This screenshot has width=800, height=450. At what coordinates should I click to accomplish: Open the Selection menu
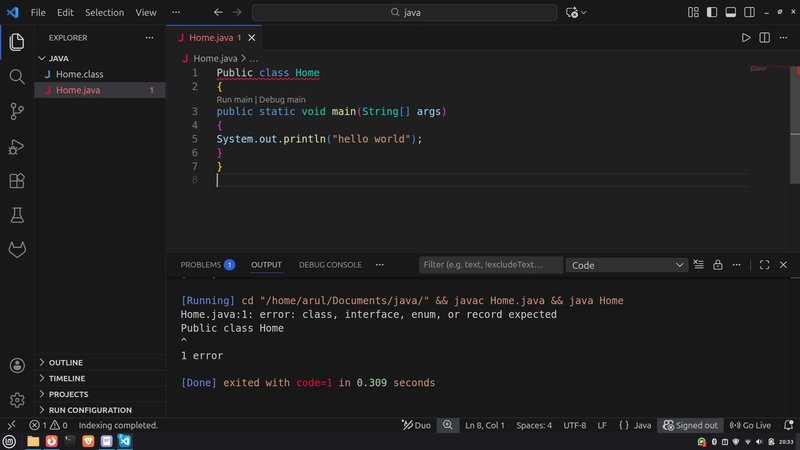coord(104,13)
